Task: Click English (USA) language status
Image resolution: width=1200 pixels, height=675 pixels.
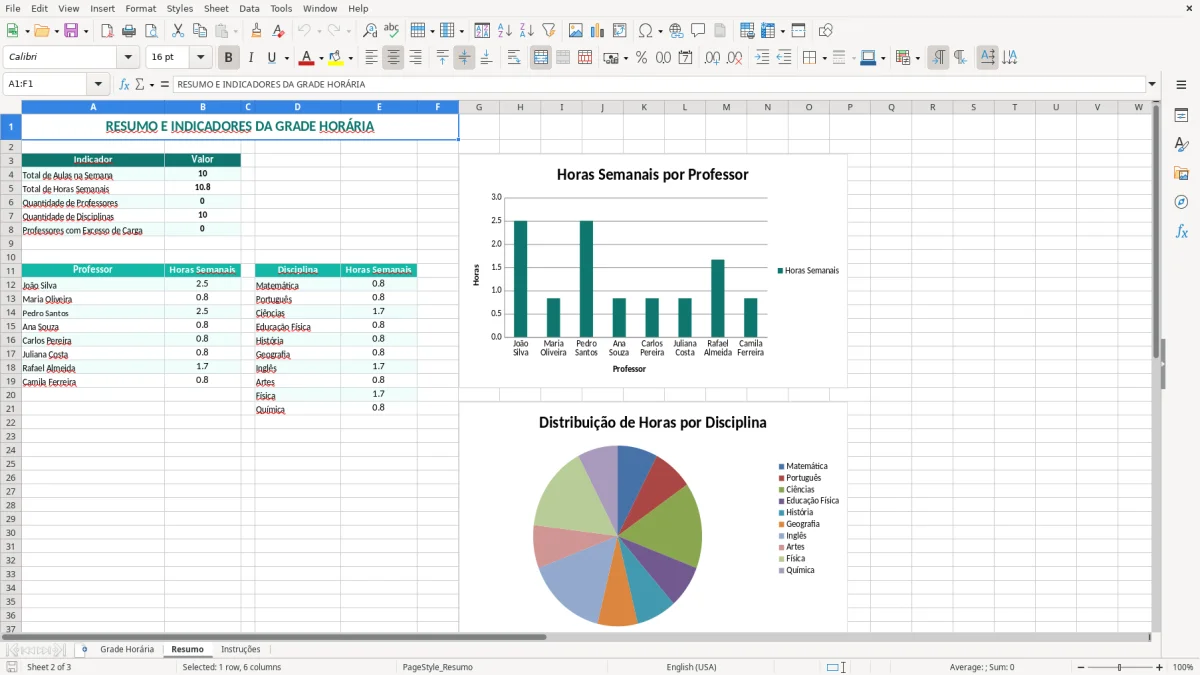Action: tap(692, 667)
